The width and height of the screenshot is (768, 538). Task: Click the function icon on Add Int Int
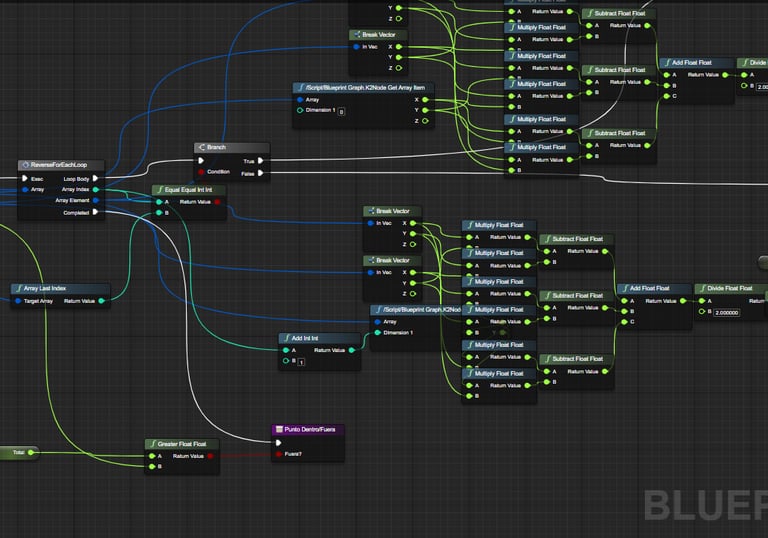287,338
